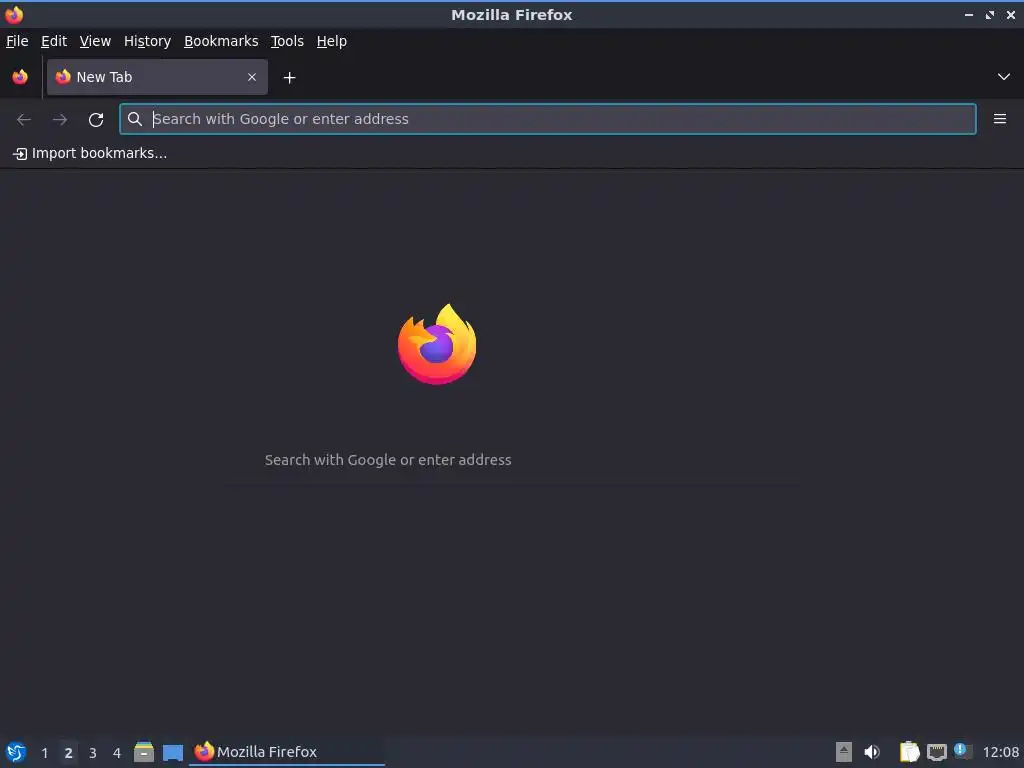Open the Help menu
This screenshot has height=768, width=1024.
(x=331, y=41)
